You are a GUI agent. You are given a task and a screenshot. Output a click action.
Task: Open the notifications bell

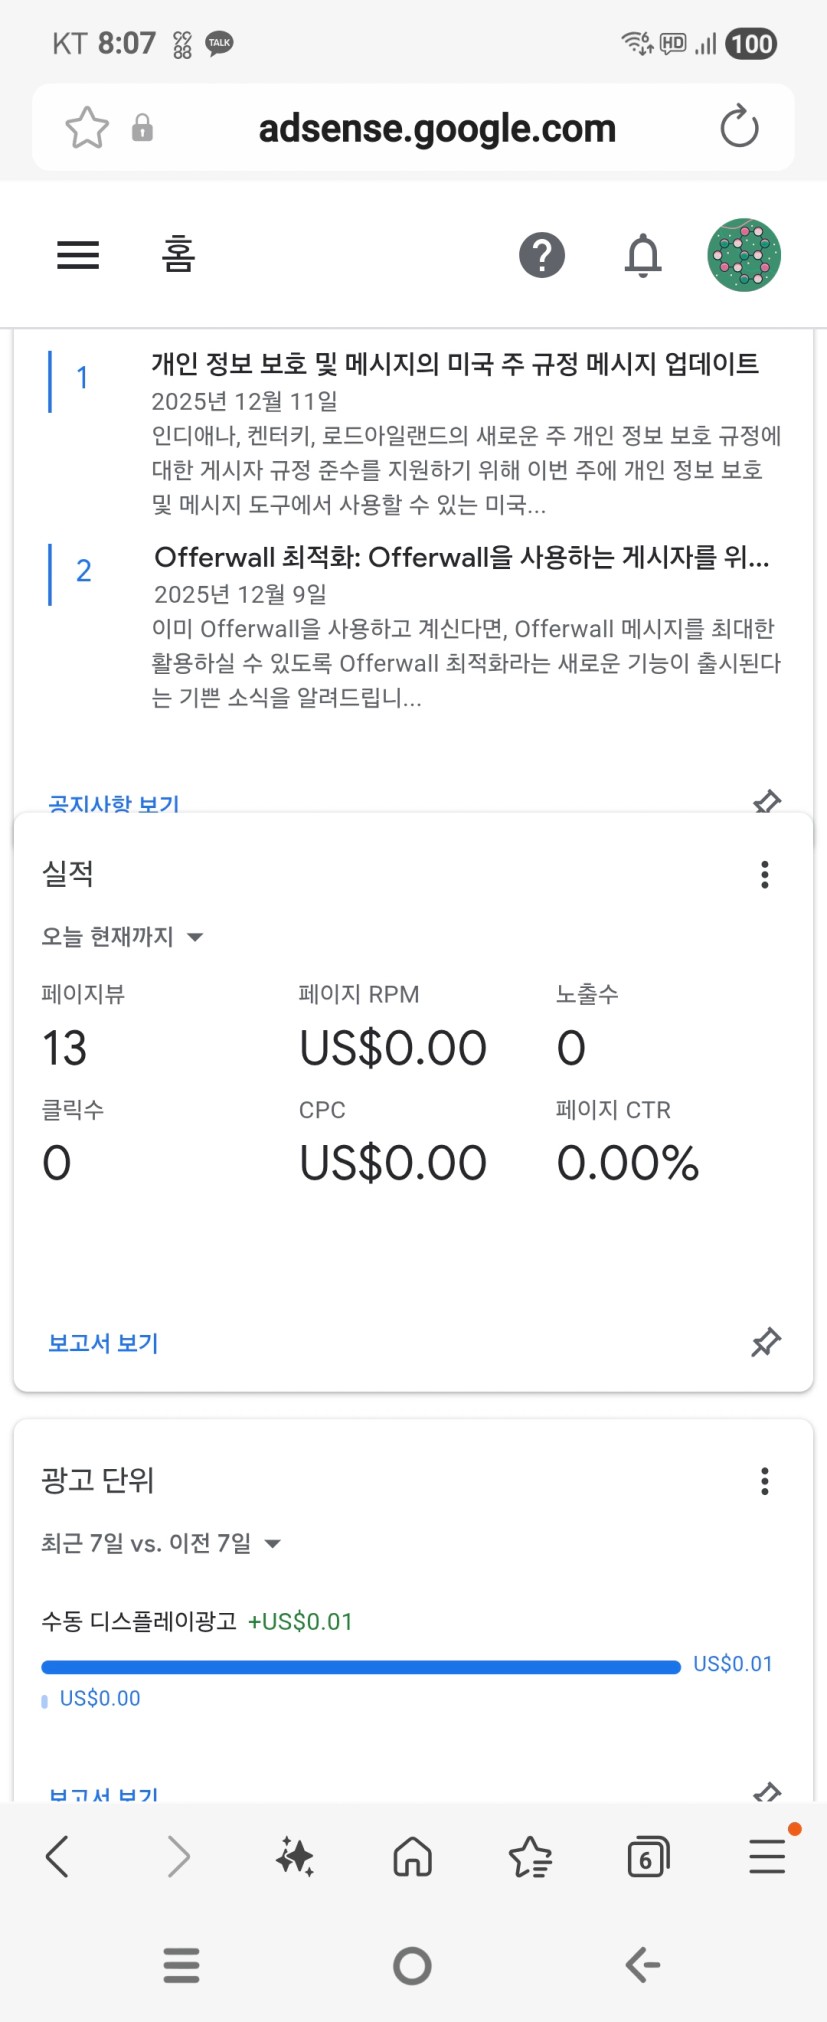point(643,255)
